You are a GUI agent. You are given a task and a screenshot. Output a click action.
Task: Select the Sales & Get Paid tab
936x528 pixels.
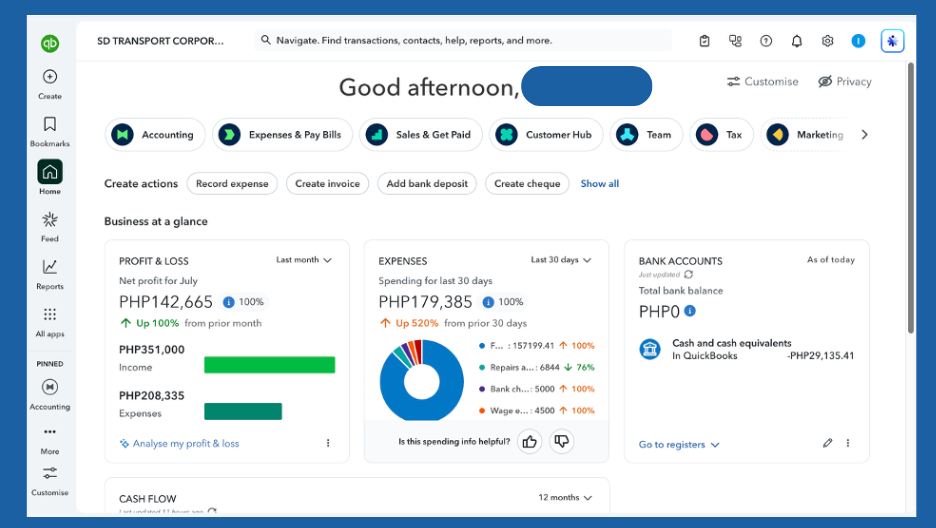click(x=421, y=135)
